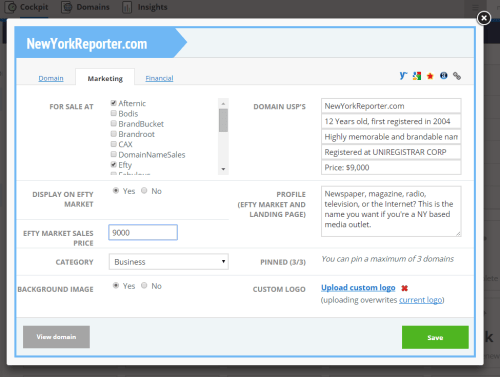Click the 'DOMAIN USP'S' label
The width and height of the screenshot is (500, 377).
coord(279,107)
